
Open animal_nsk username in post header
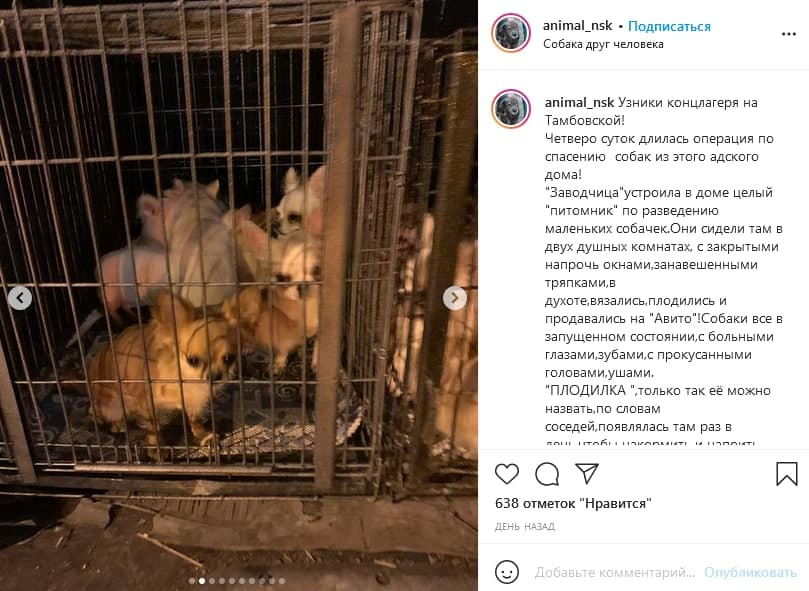577,26
